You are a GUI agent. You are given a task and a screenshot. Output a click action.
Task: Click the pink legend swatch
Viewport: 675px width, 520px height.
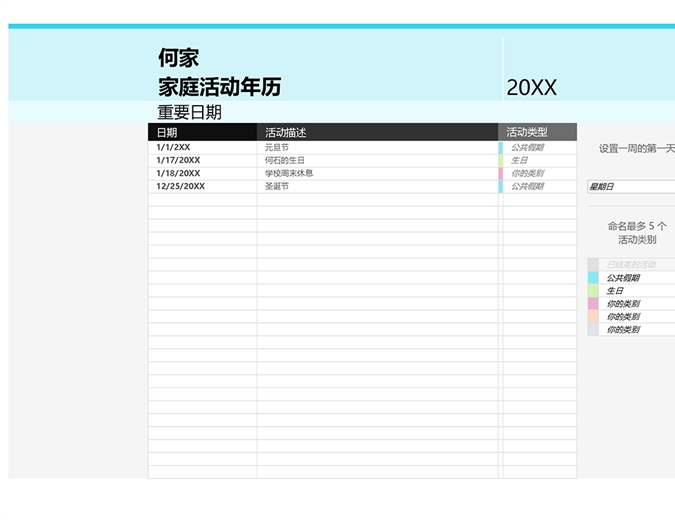point(593,303)
